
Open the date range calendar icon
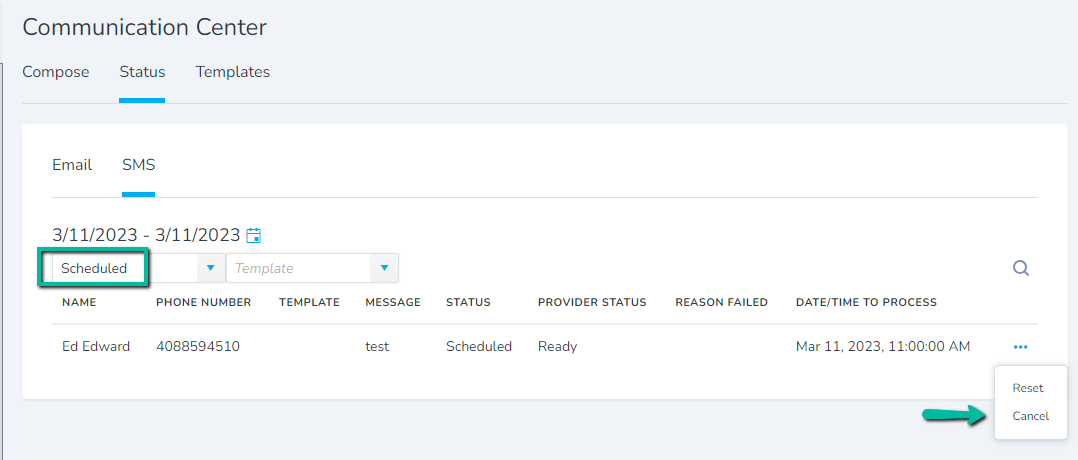click(254, 235)
